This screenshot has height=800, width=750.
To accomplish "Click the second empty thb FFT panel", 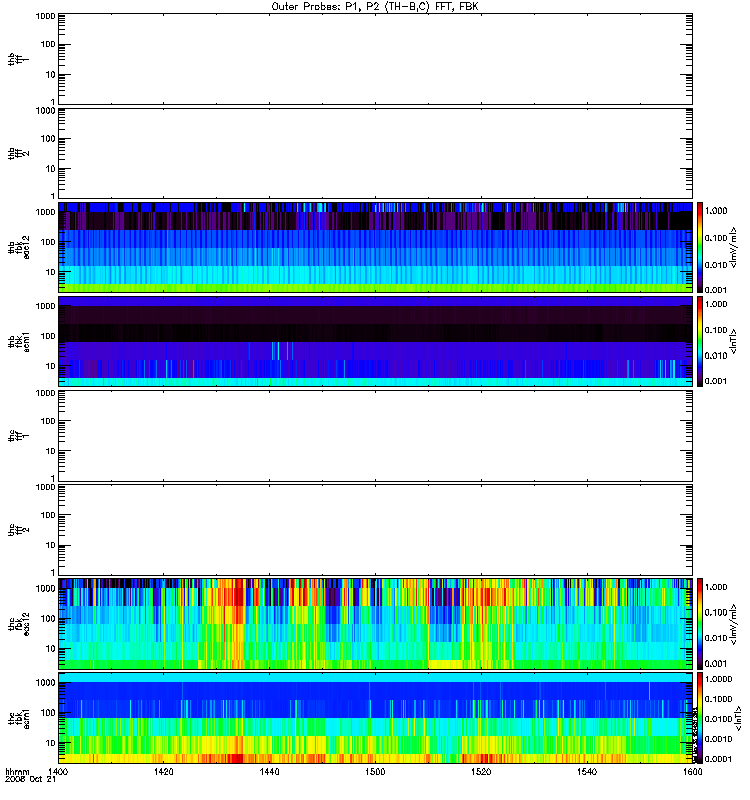I will click(x=374, y=153).
